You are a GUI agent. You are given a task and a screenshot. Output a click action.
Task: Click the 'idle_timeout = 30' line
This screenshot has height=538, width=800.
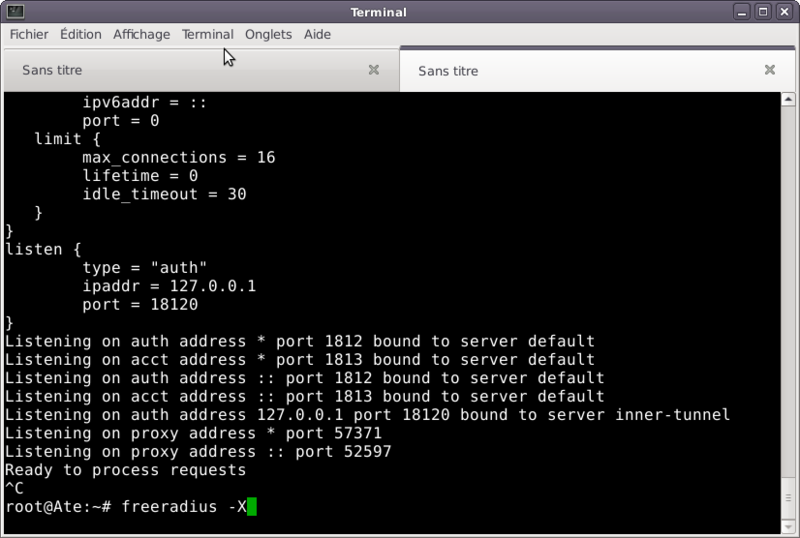pos(164,194)
